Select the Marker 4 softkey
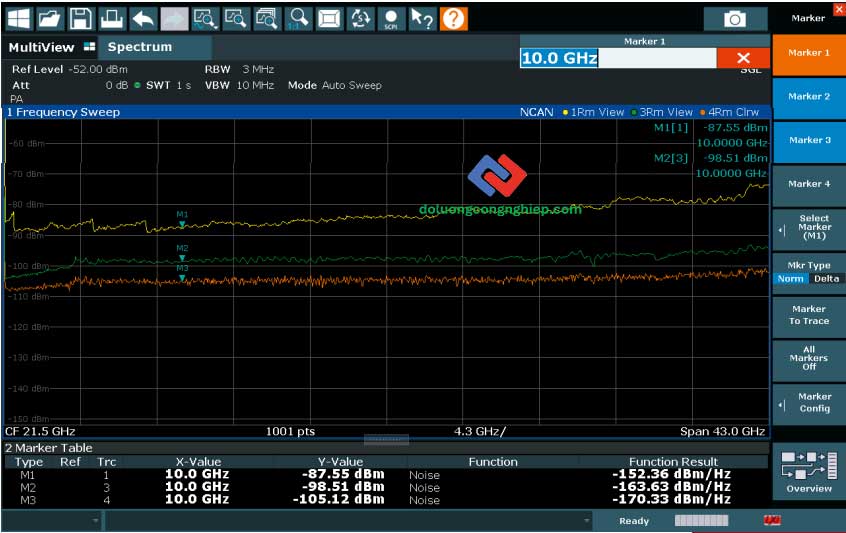The image size is (846, 533). click(x=809, y=185)
